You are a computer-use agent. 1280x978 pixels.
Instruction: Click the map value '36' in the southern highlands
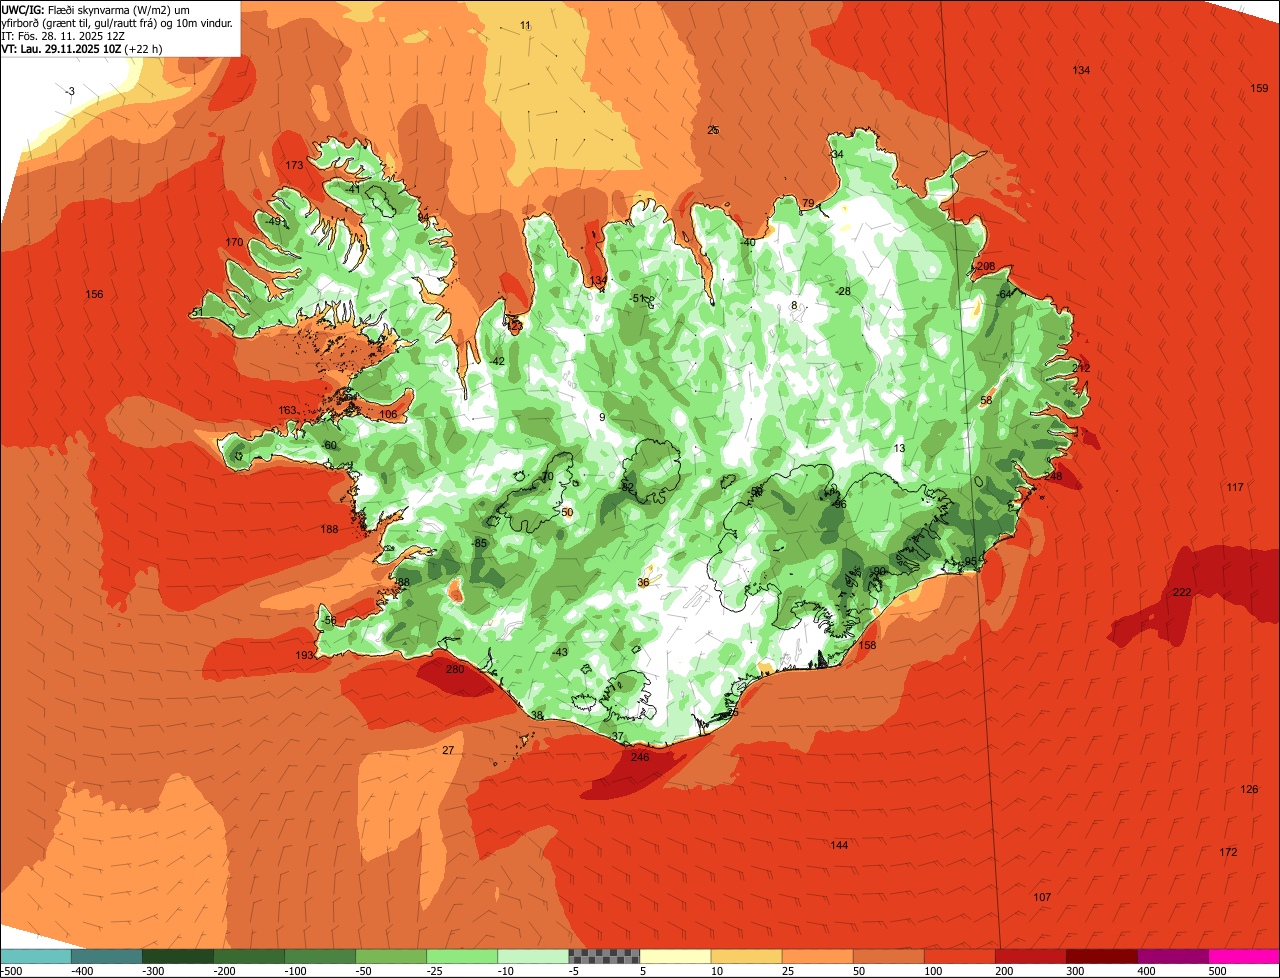[643, 582]
